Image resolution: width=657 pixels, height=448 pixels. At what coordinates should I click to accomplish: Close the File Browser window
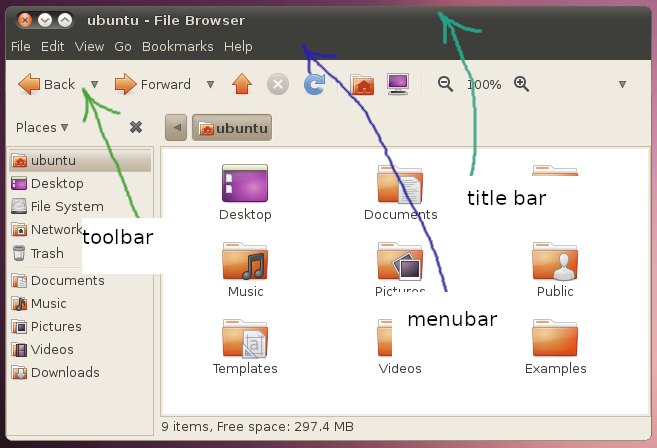(25, 20)
